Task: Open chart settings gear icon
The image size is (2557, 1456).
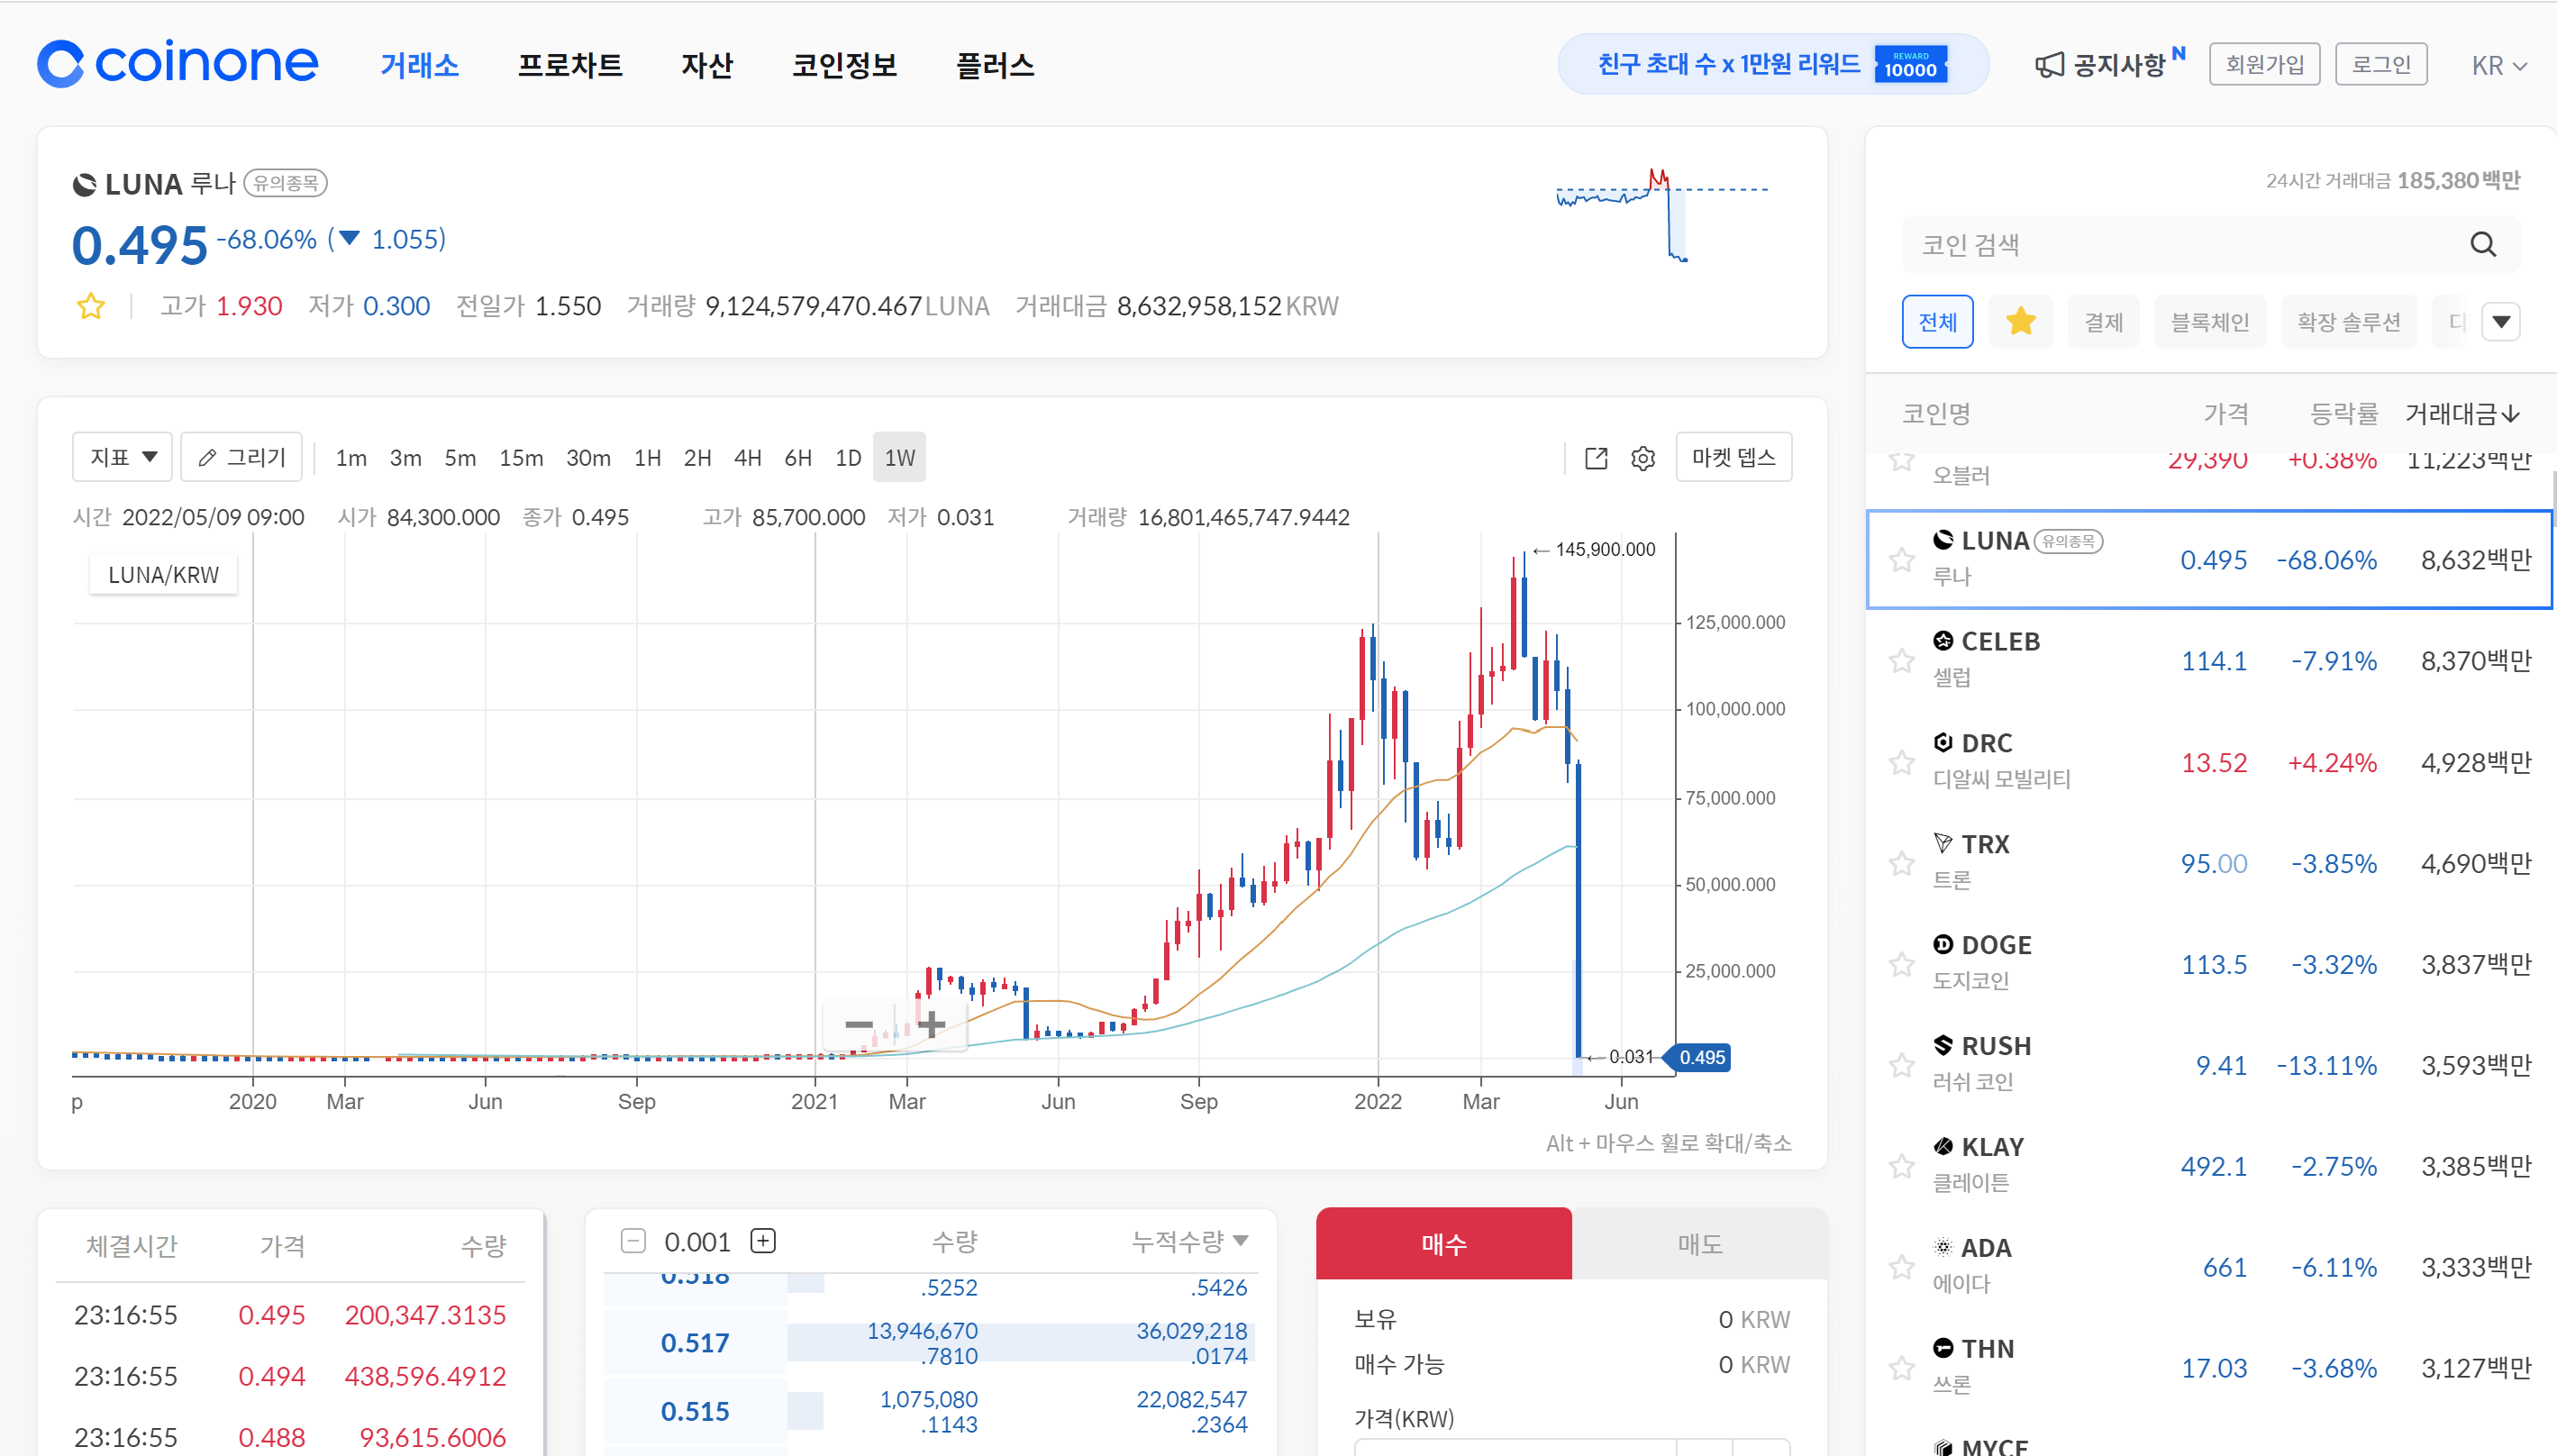Action: [1643, 458]
